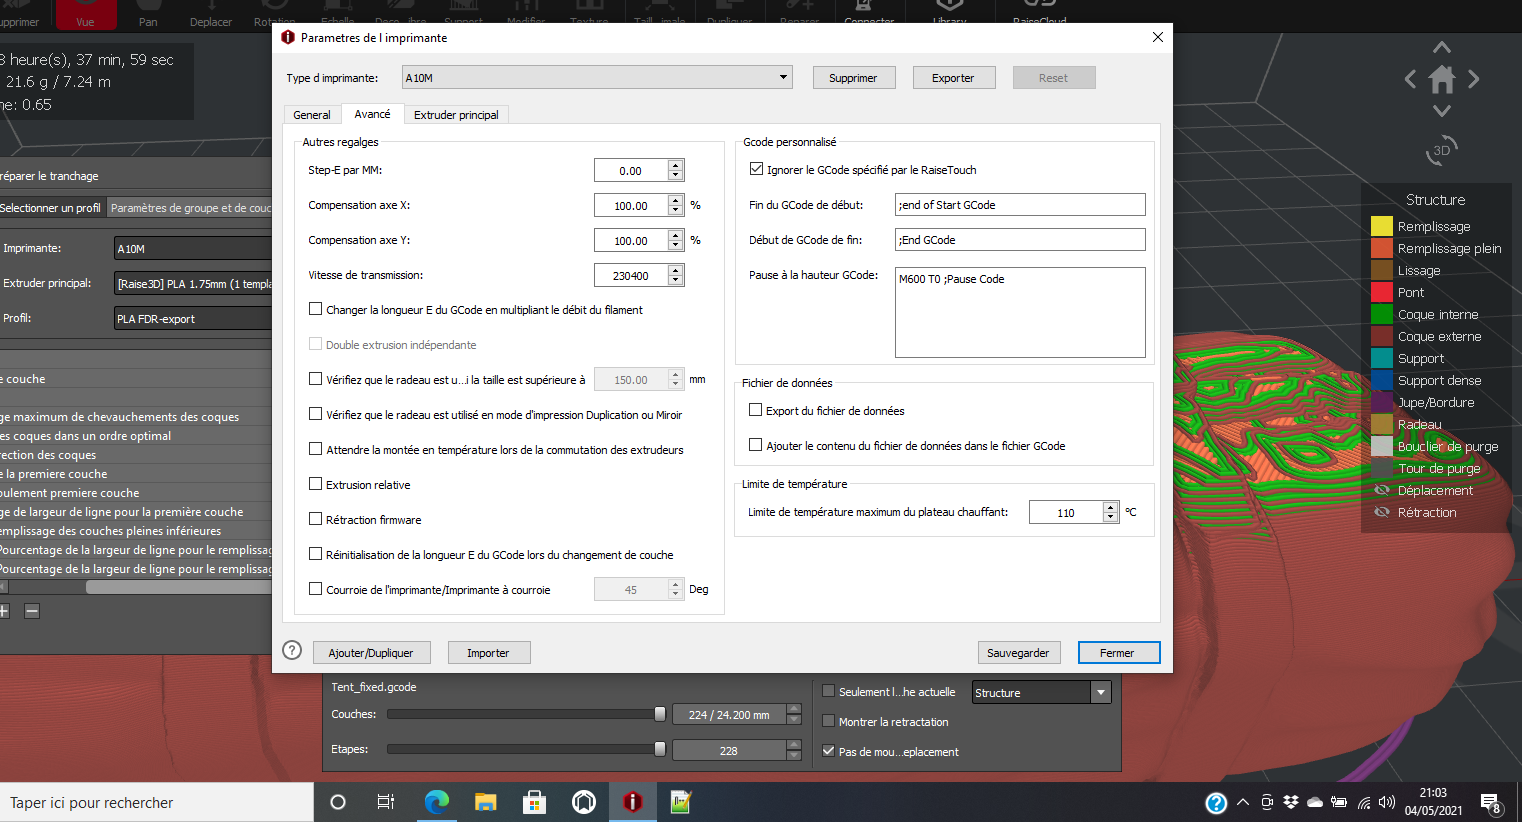Click the Exporter button
1522x822 pixels.
[x=953, y=78]
